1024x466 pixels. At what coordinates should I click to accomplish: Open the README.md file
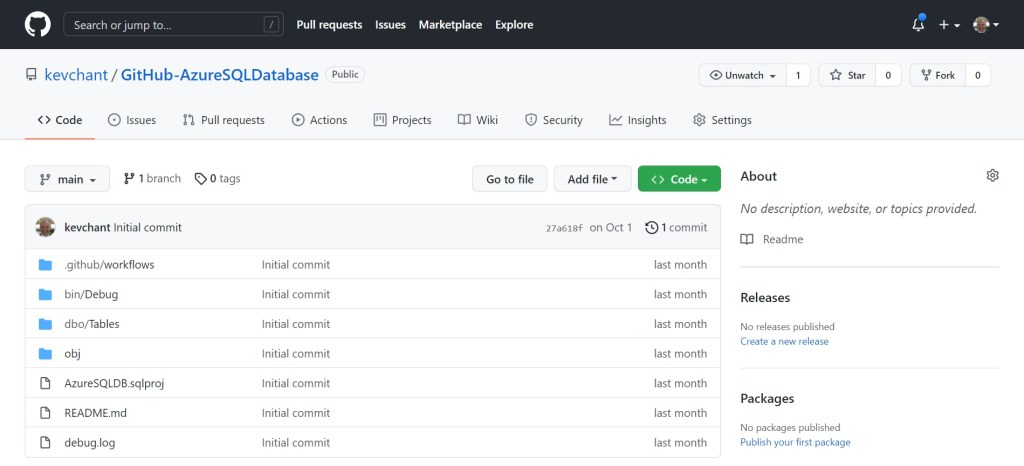[95, 413]
